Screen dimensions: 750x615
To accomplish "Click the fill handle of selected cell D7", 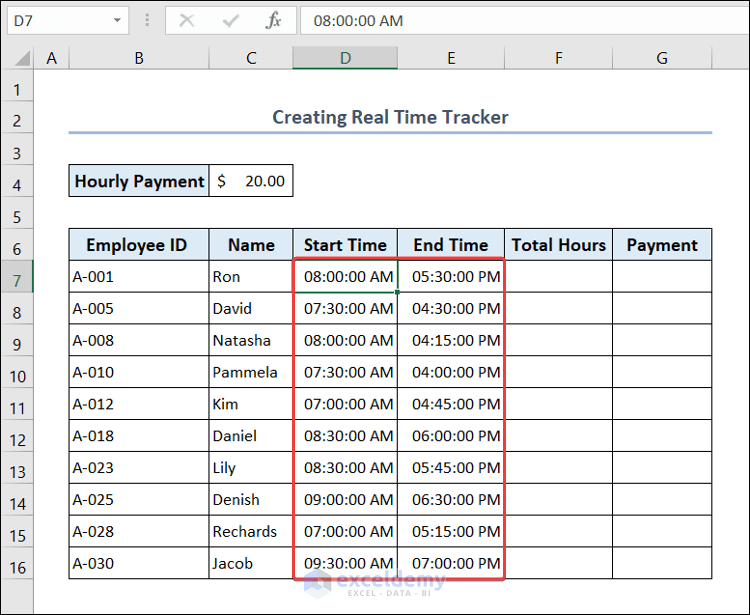I will 397,292.
